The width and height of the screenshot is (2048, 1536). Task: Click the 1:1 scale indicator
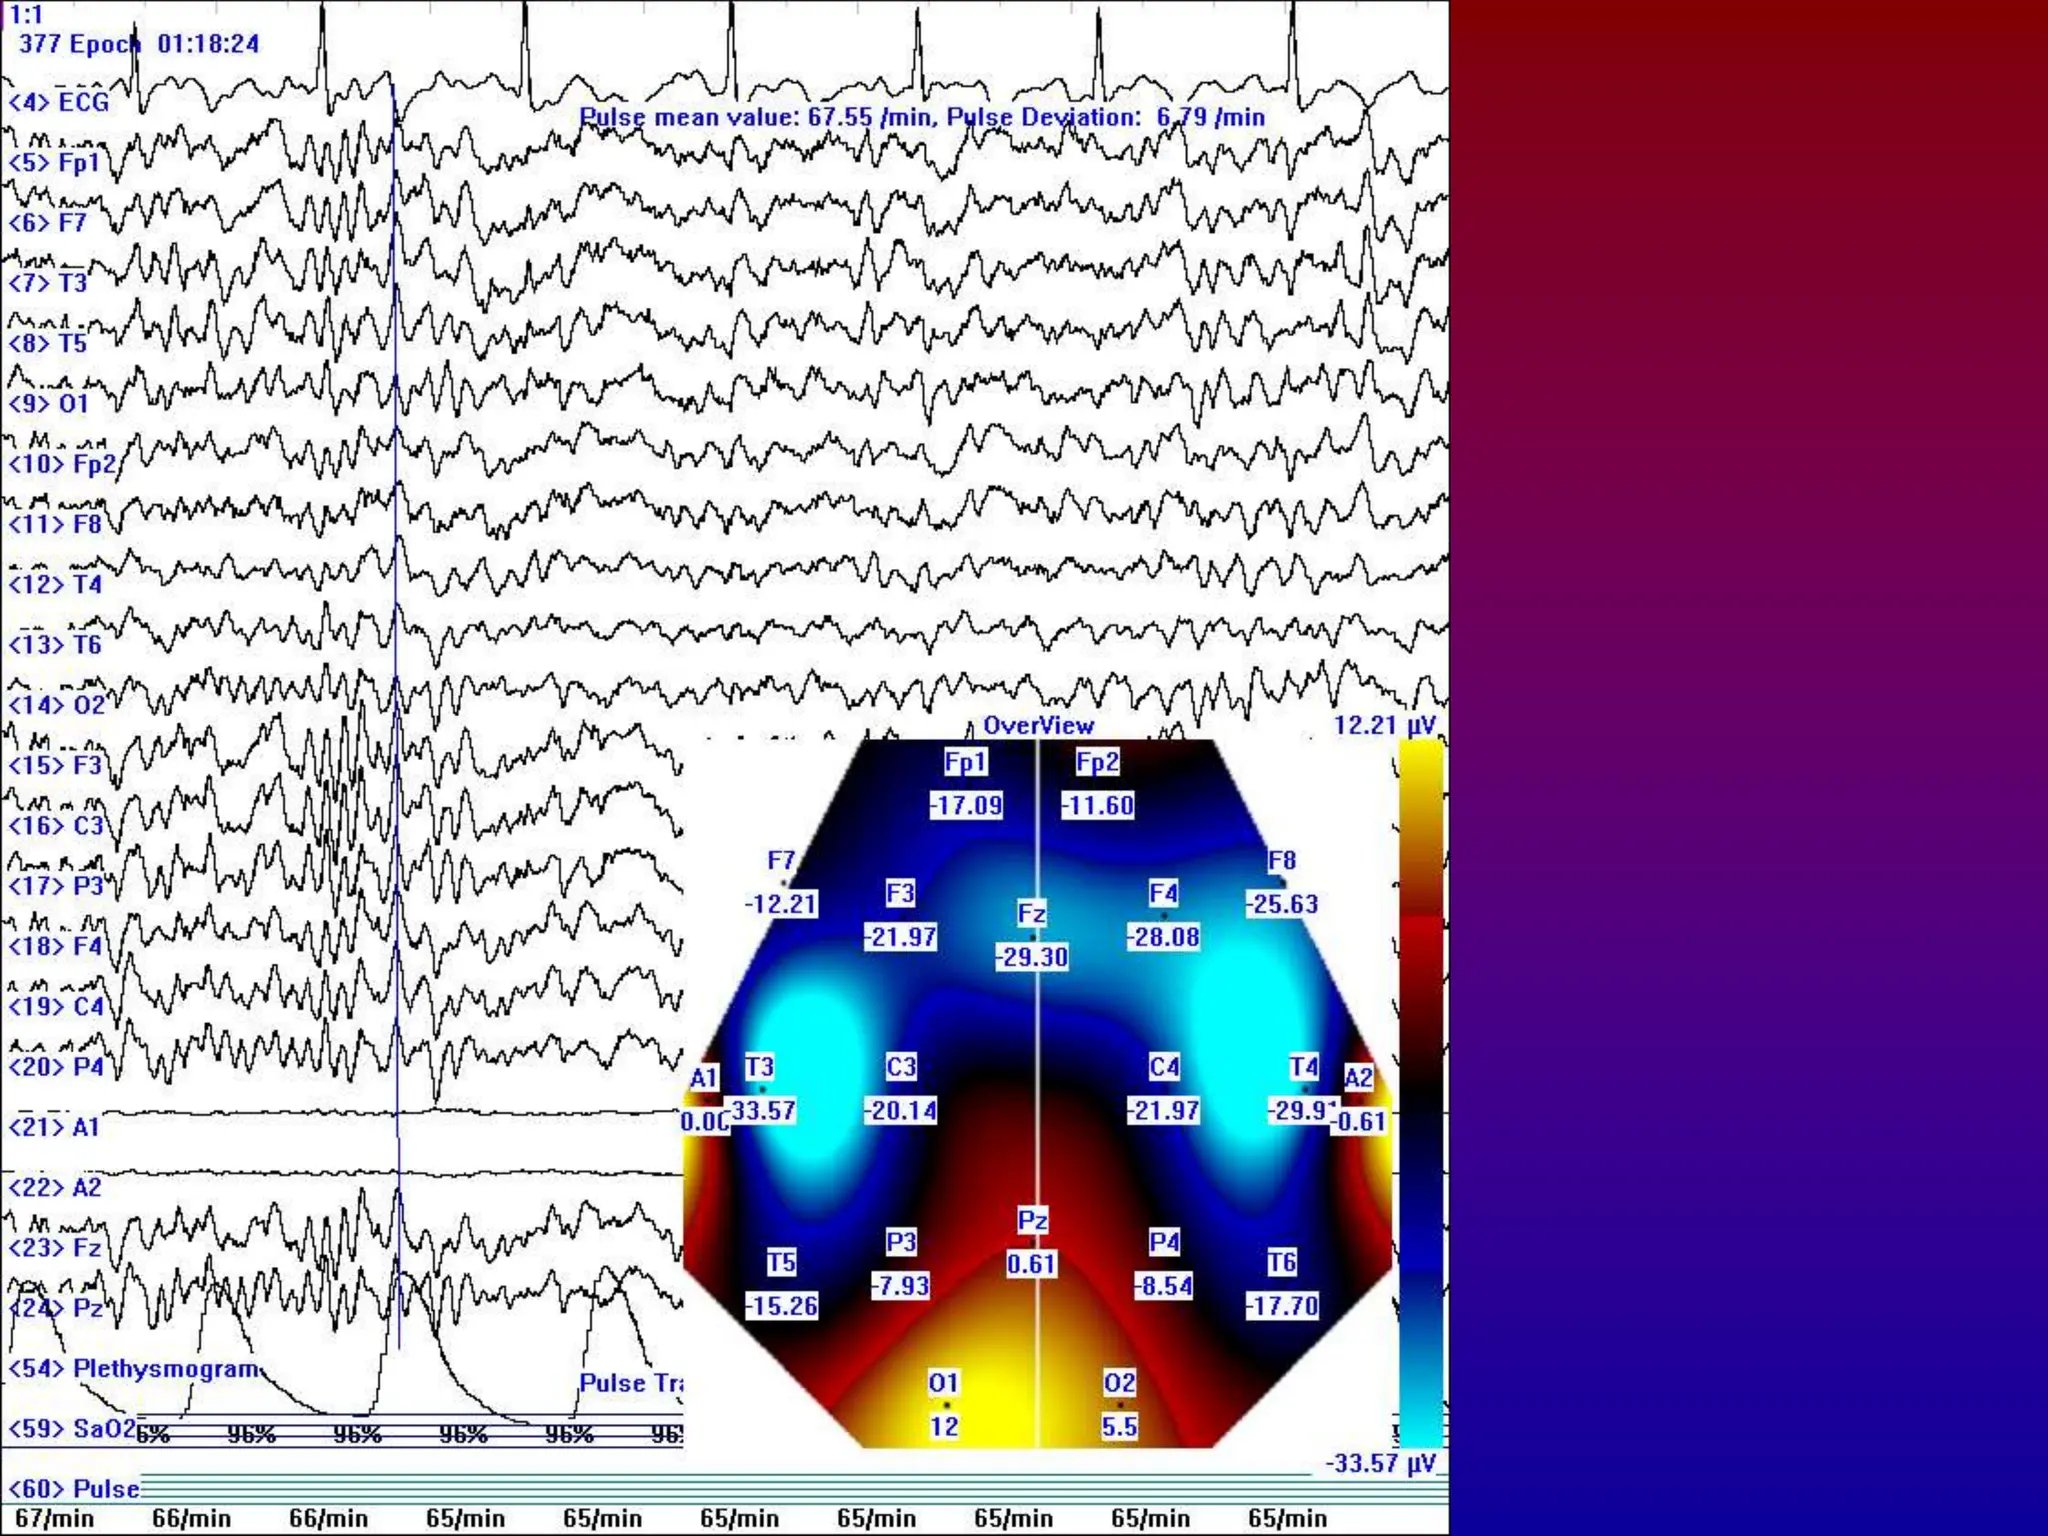click(26, 15)
